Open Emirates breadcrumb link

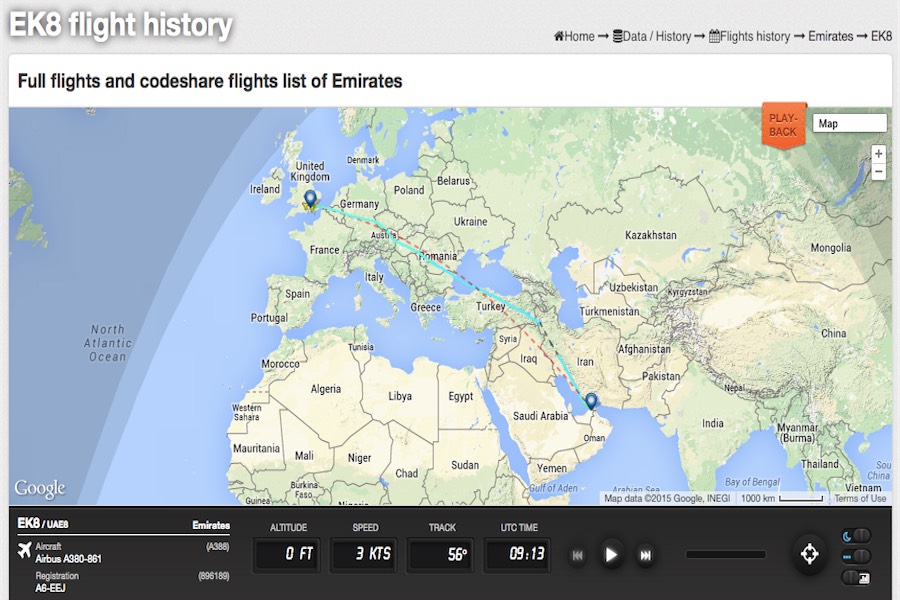[x=831, y=36]
